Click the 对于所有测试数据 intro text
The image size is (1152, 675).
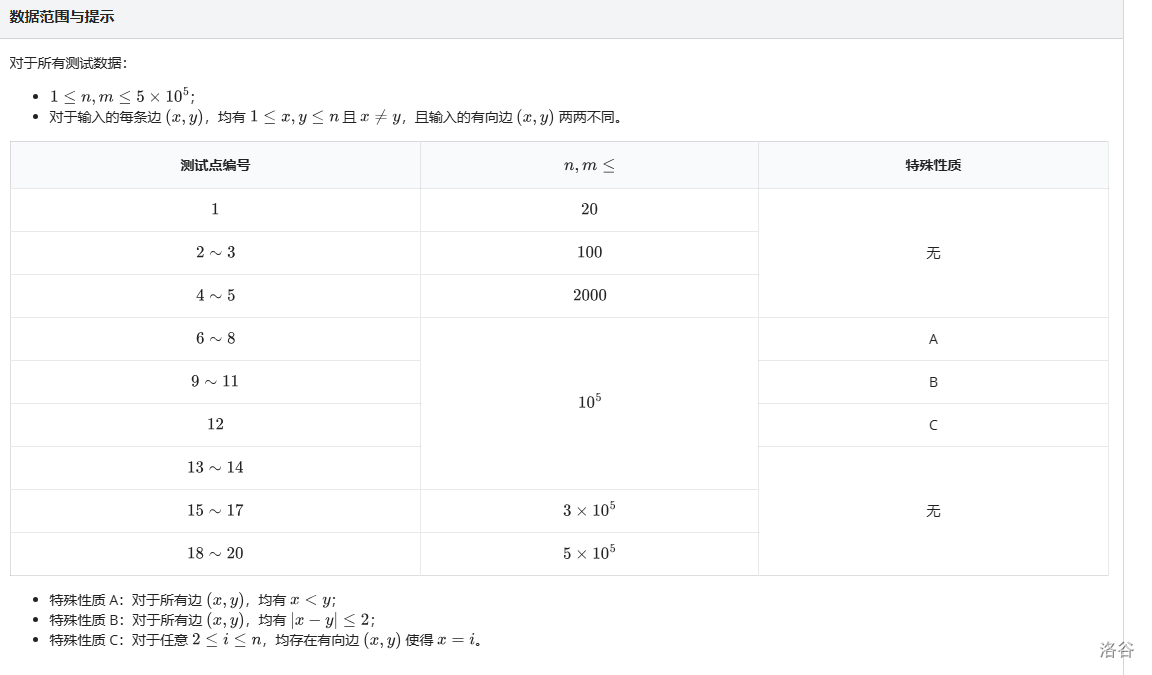tap(69, 63)
